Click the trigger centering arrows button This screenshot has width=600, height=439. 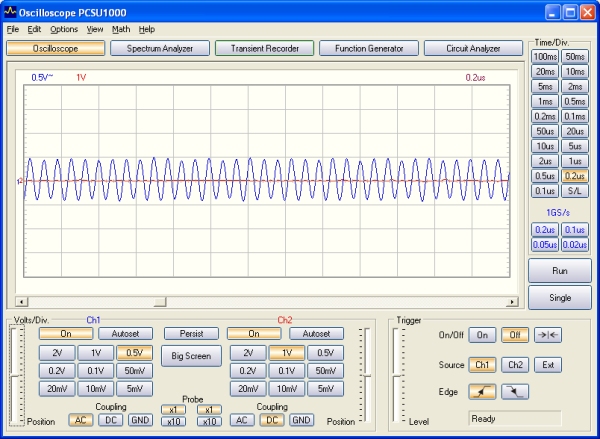[546, 336]
